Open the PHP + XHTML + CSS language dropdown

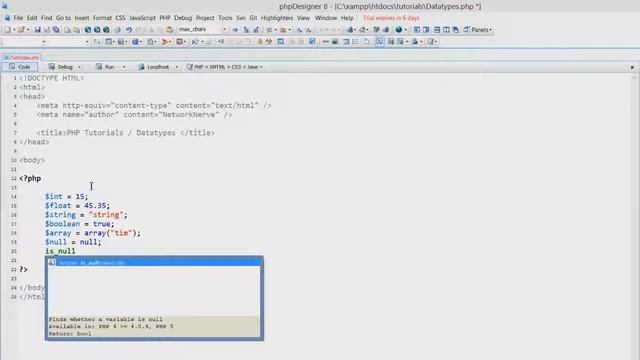(x=224, y=67)
